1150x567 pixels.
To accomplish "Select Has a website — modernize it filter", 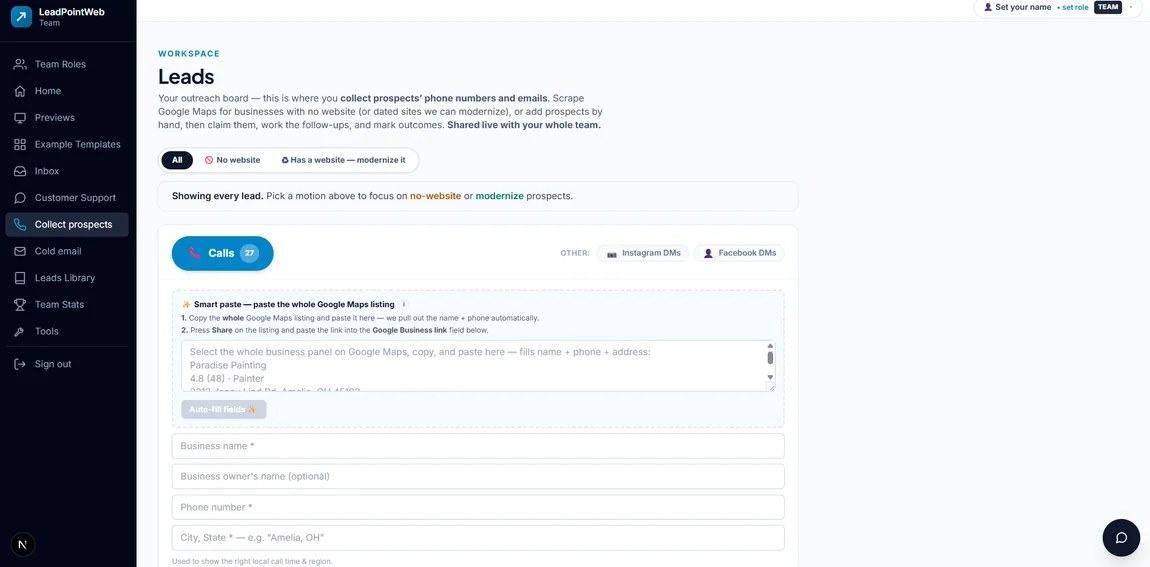I will coord(343,160).
